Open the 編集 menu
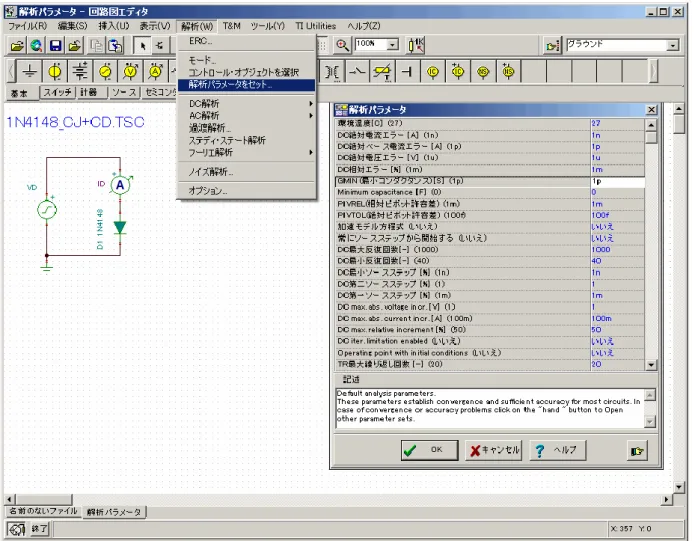The width and height of the screenshot is (695, 541). (x=72, y=26)
